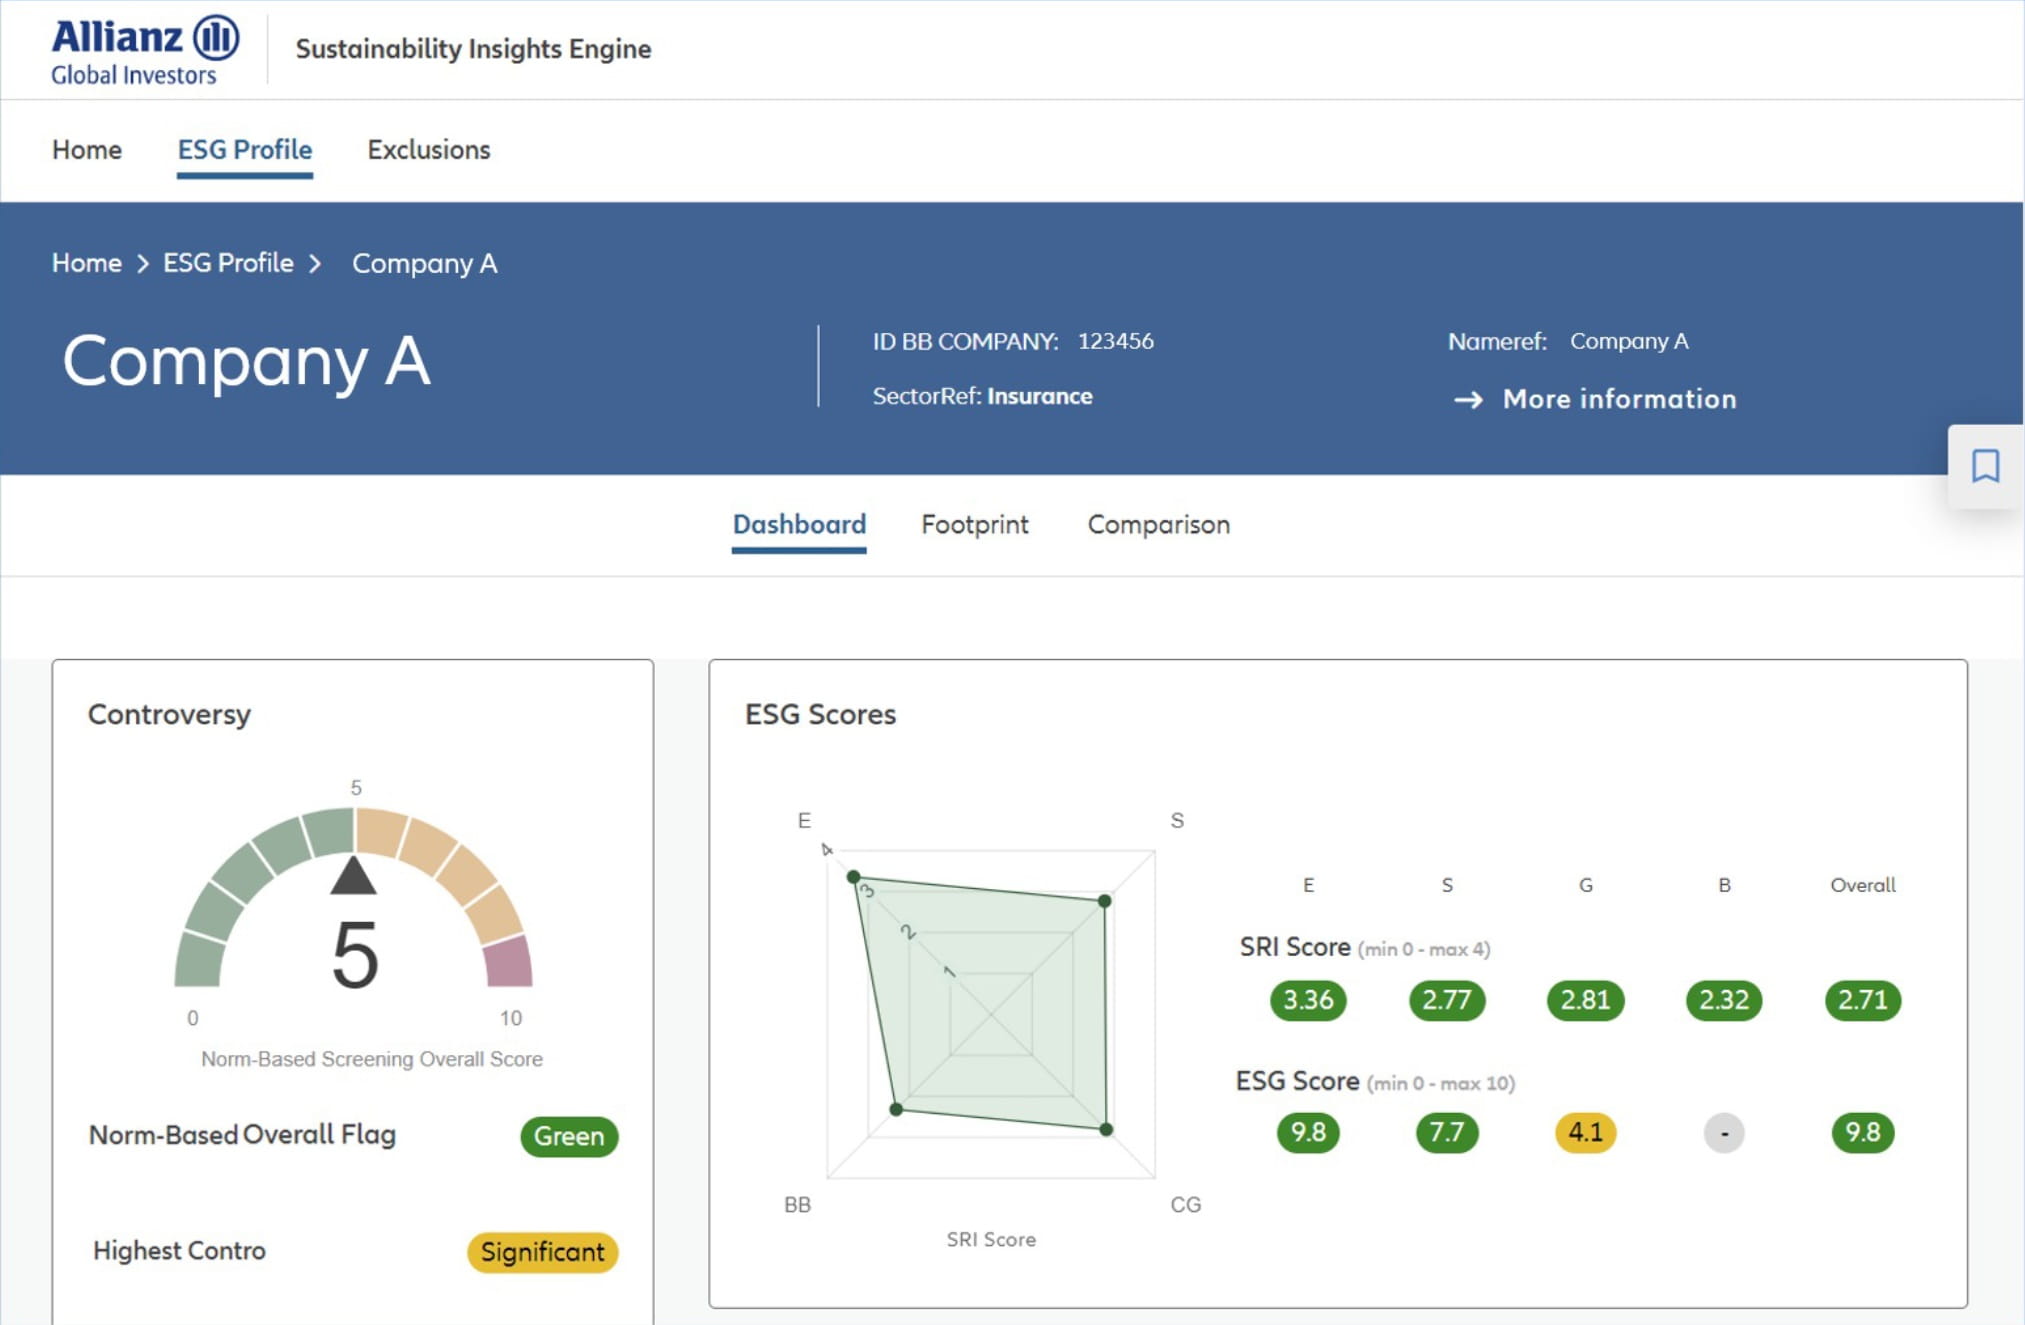
Task: Click the grey dash badge for B ESG score
Action: (1723, 1133)
